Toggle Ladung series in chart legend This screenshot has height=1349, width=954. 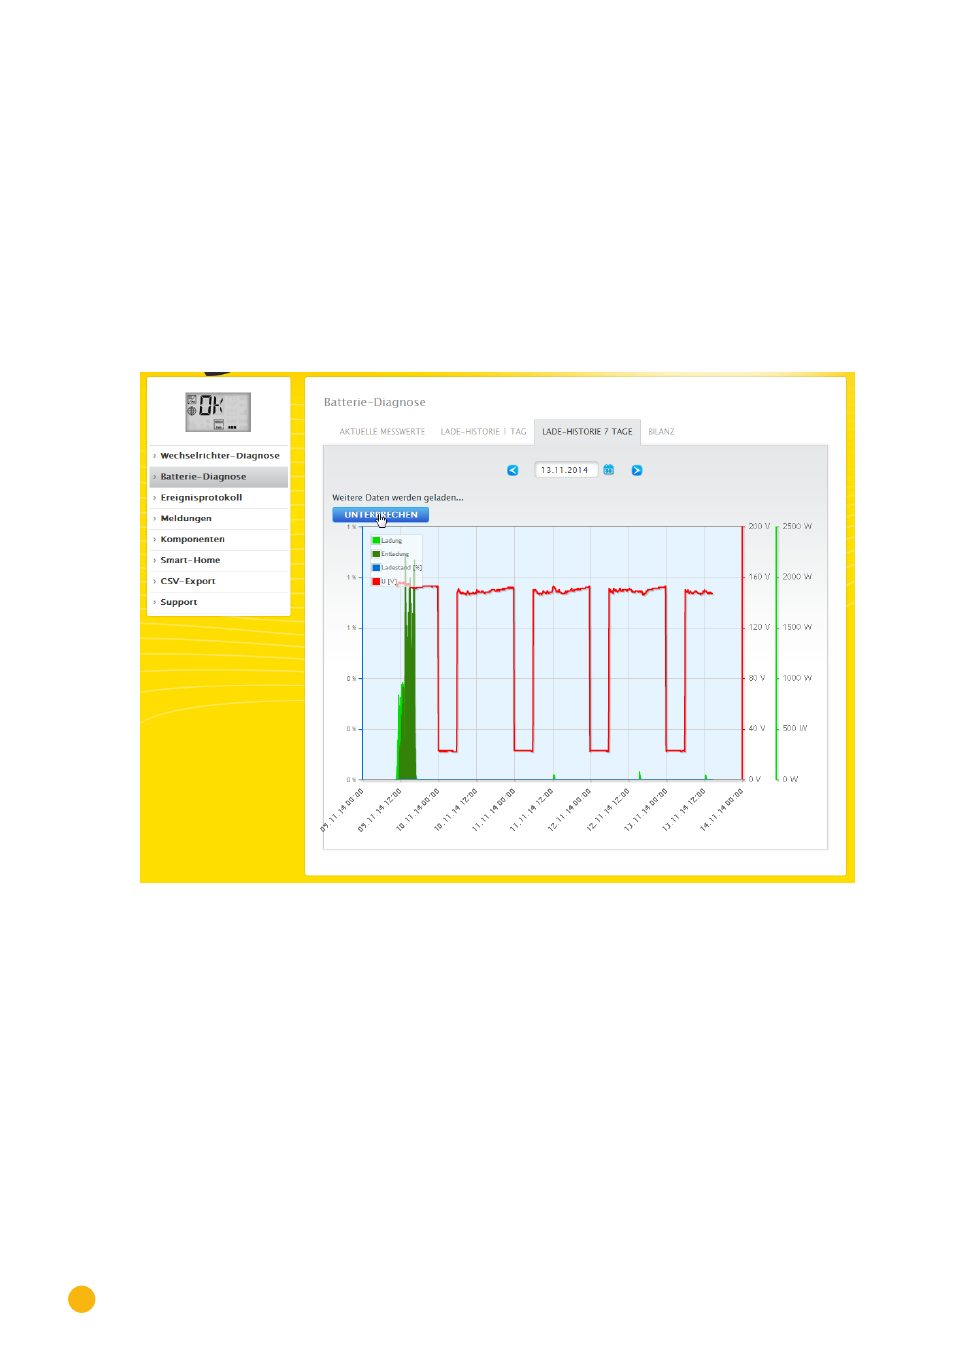[387, 540]
